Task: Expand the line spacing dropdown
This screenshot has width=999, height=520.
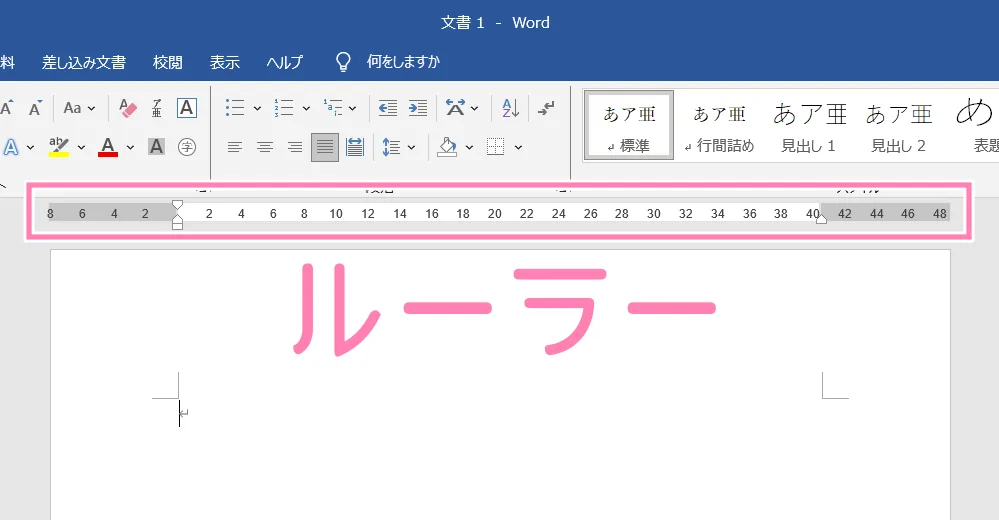Action: 412,148
